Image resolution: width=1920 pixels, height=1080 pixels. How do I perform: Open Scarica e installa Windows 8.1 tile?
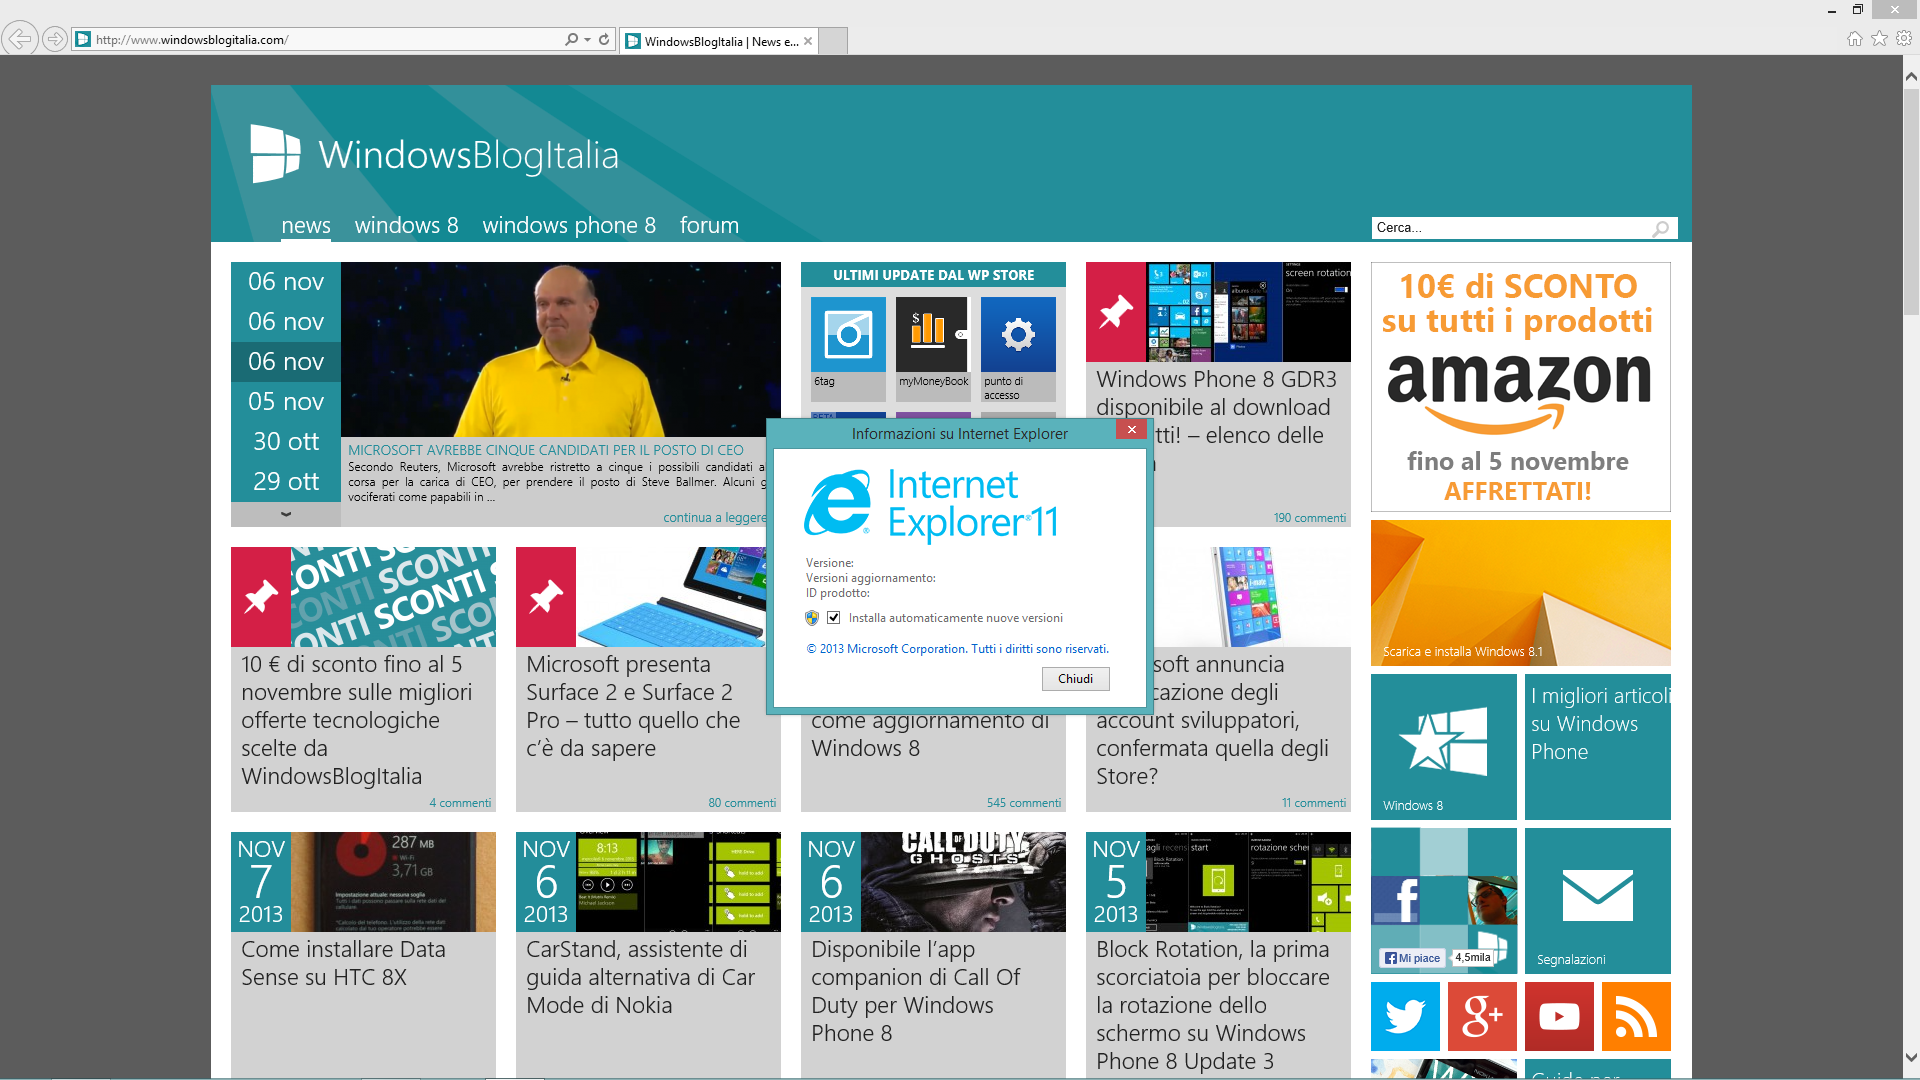tap(1520, 593)
